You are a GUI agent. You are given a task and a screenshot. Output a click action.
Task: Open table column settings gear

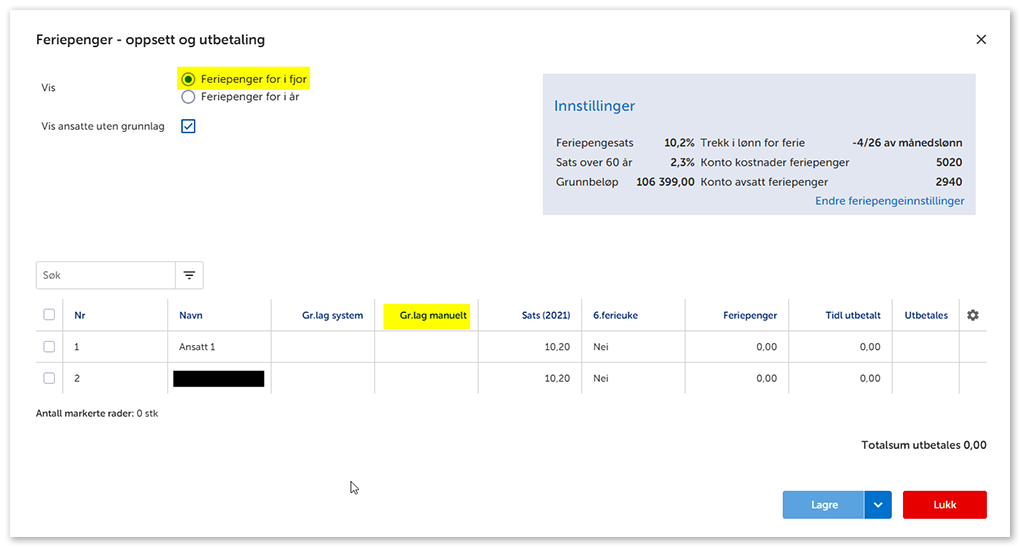972,315
